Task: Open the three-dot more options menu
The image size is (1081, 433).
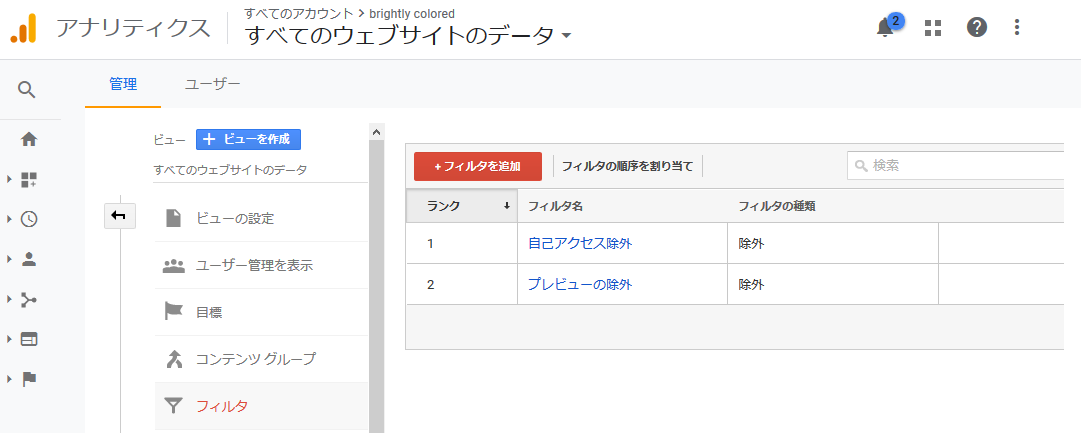Action: pyautogui.click(x=1017, y=28)
